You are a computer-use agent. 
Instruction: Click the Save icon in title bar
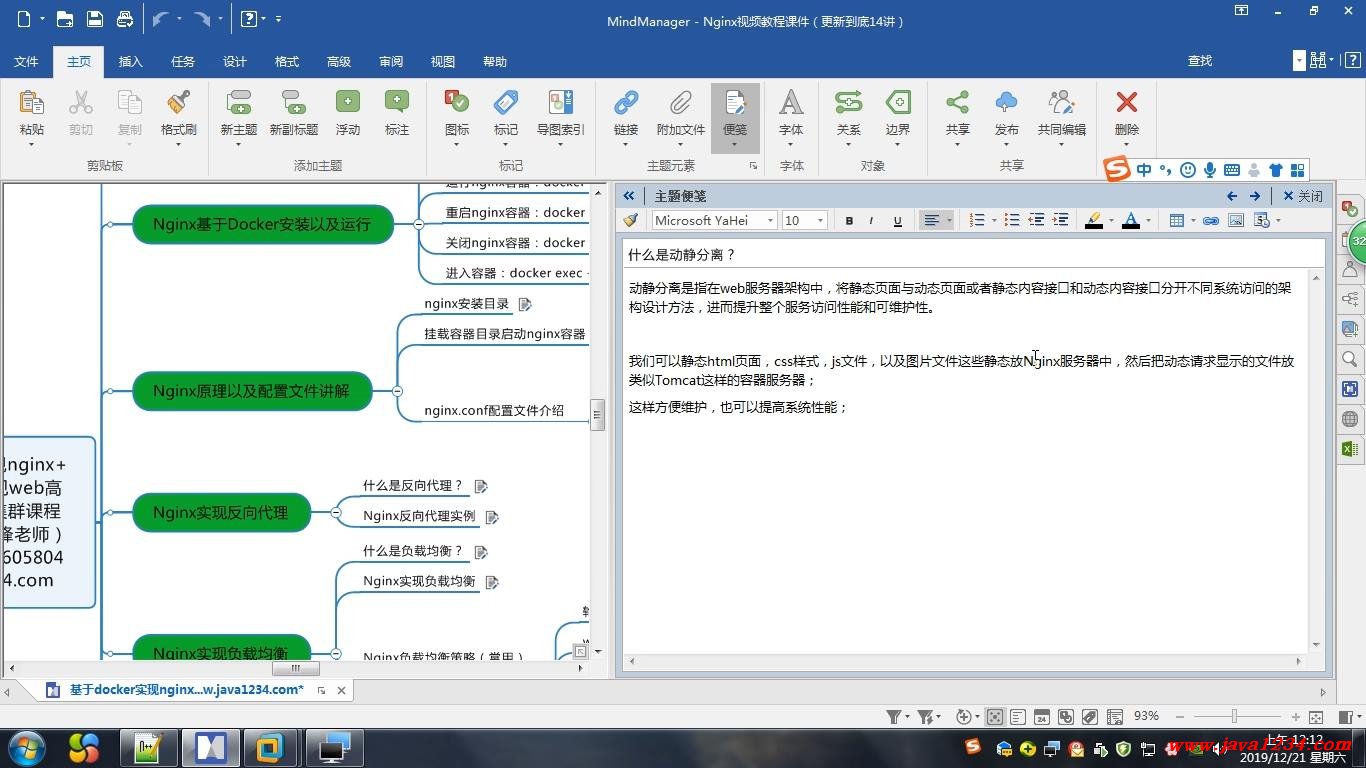pos(95,19)
